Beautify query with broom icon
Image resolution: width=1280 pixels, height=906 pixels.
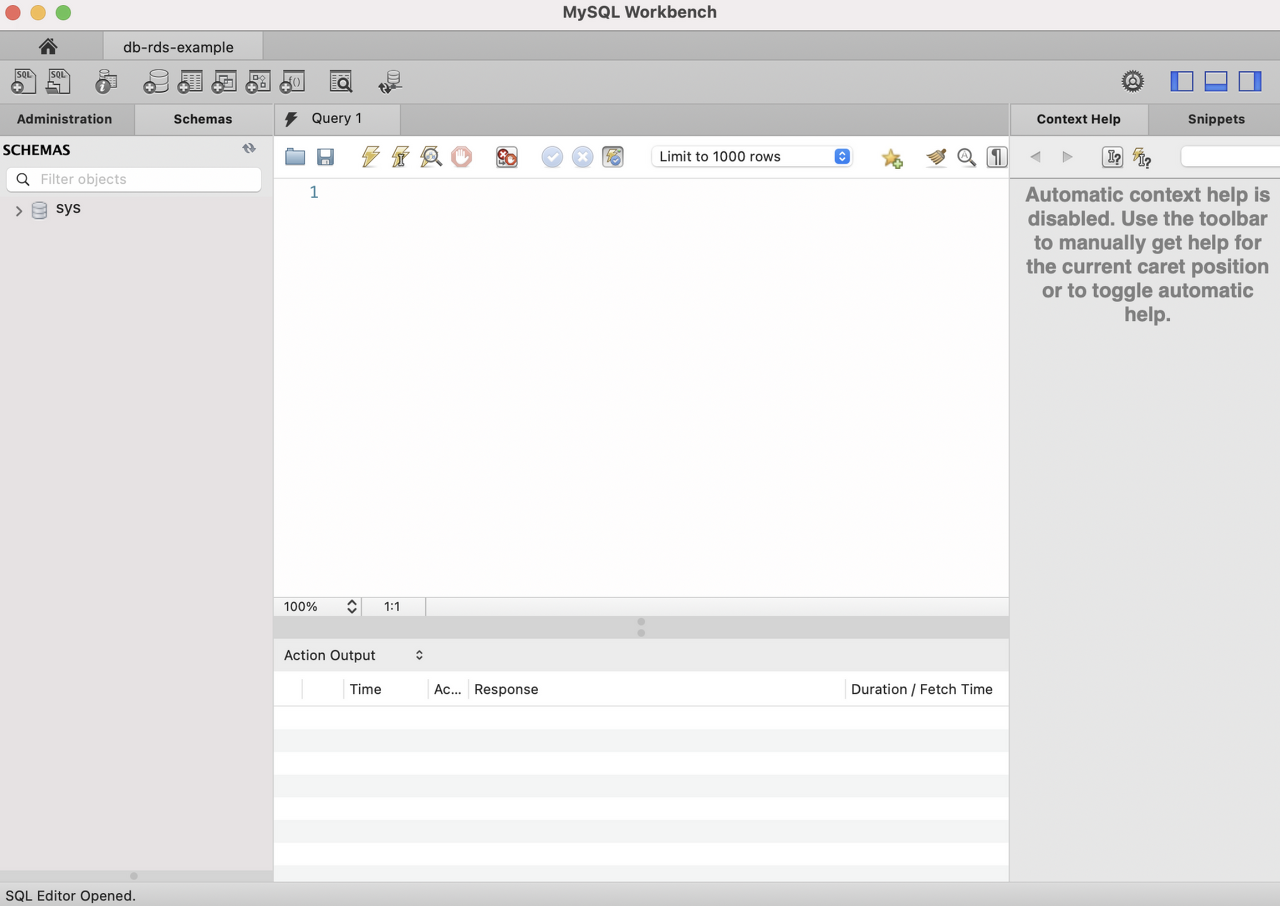click(936, 157)
